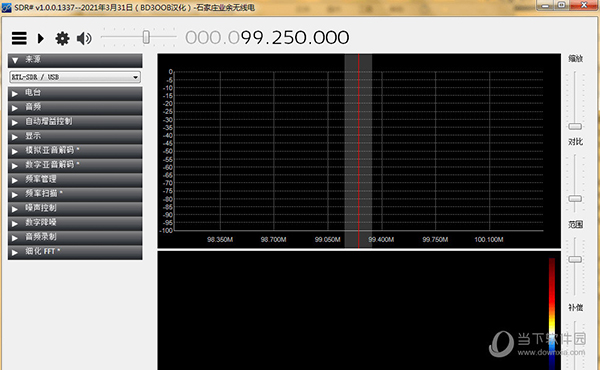Viewport: 600px width, 370px height.
Task: Expand the 音频录制 panel
Action: (x=75, y=237)
